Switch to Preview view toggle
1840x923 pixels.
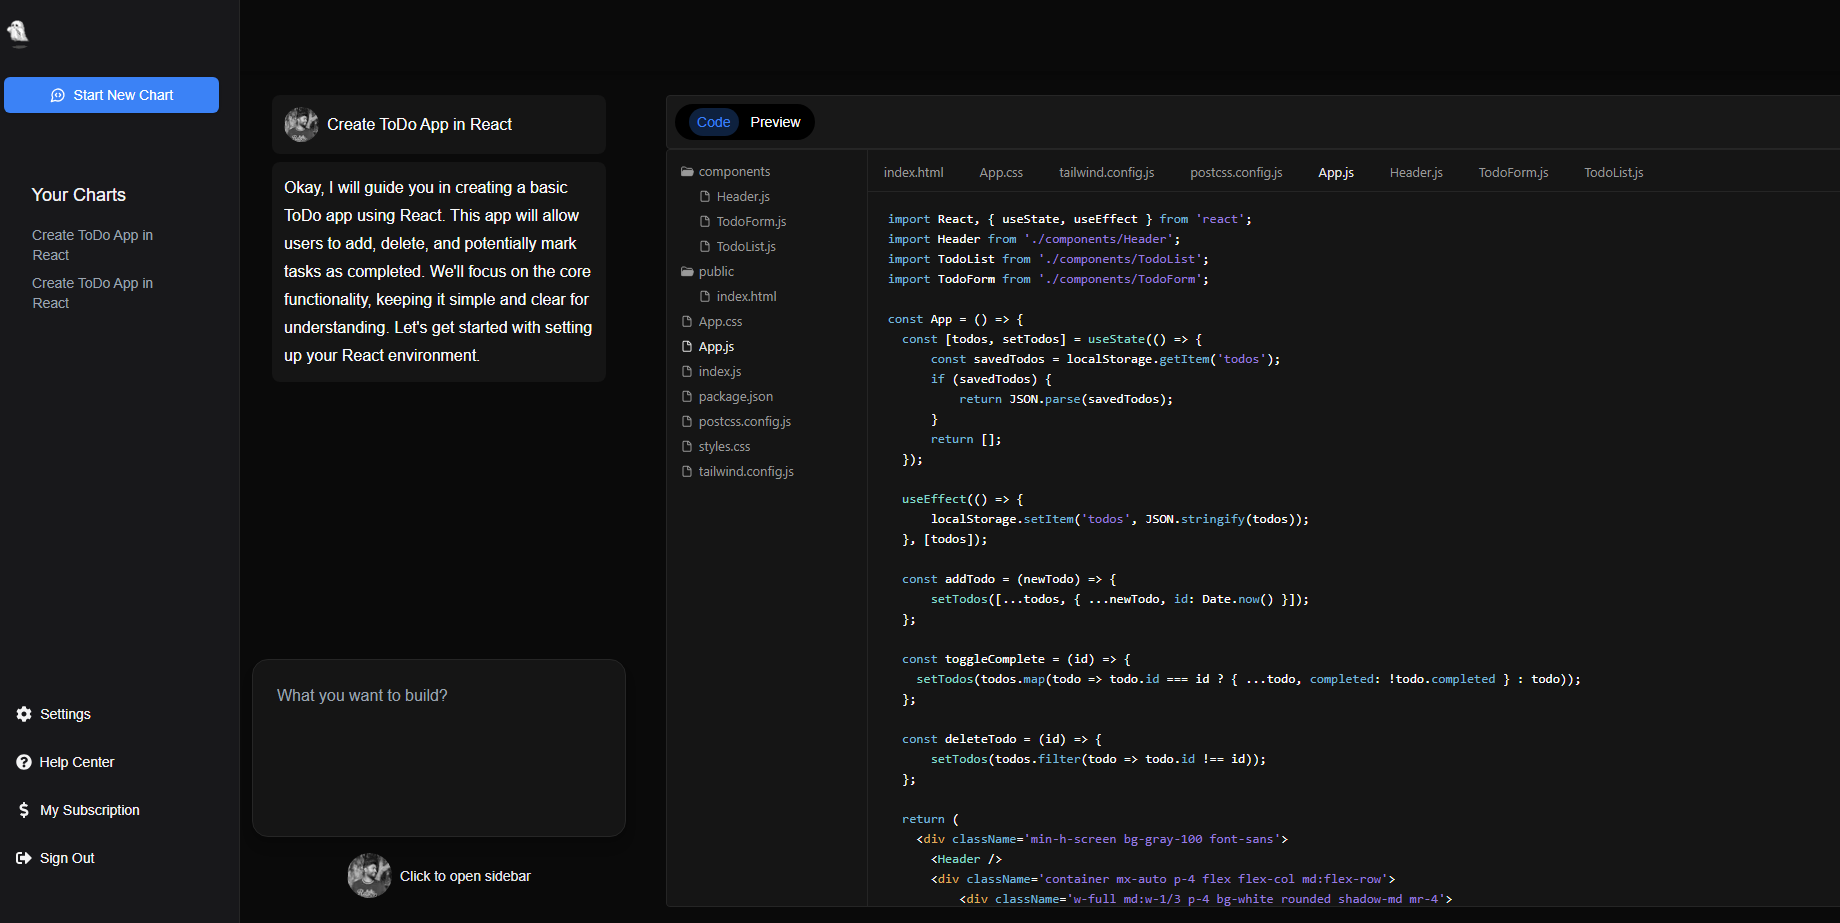(x=775, y=122)
